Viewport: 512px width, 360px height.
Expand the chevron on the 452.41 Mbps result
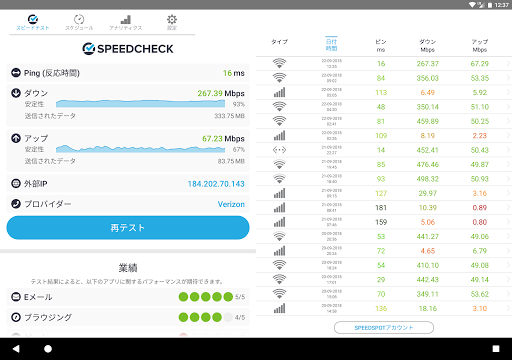[508, 150]
